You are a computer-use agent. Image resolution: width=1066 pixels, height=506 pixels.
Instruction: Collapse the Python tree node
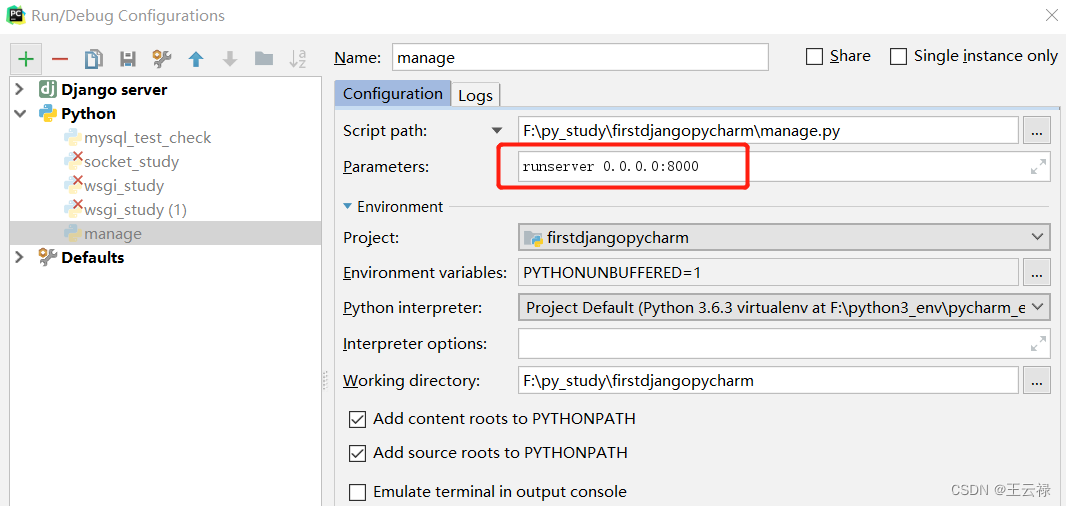20,114
